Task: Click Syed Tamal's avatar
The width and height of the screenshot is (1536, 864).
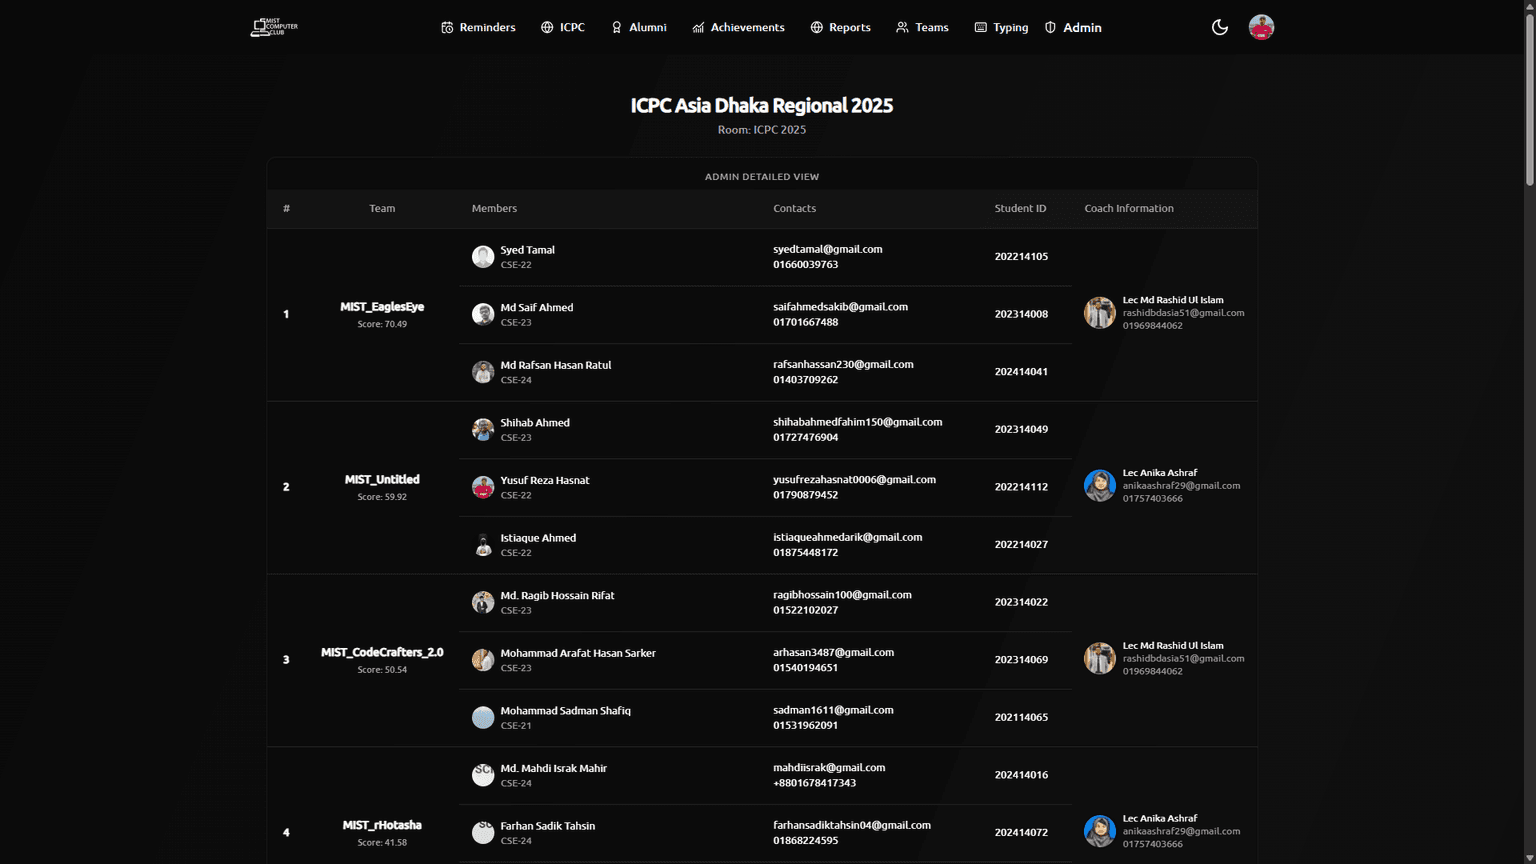Action: (483, 257)
